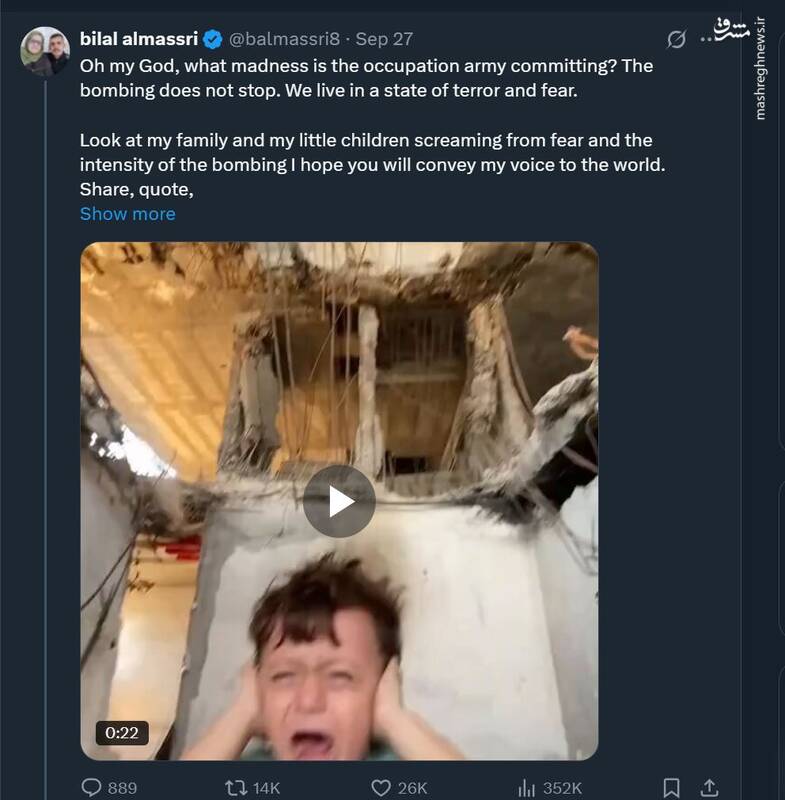This screenshot has height=800, width=785.
Task: Click the blue verified badge
Action: coord(213,40)
